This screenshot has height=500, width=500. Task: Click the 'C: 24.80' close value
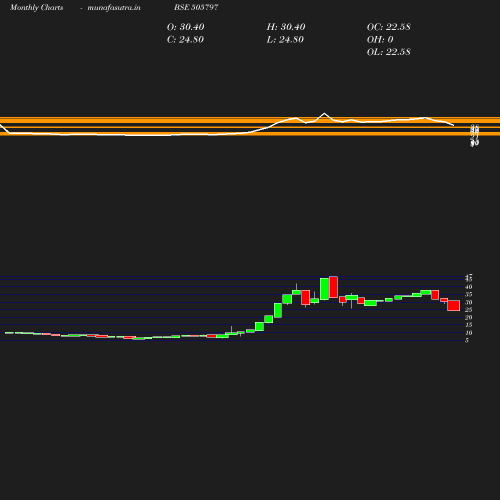pyautogui.click(x=185, y=40)
